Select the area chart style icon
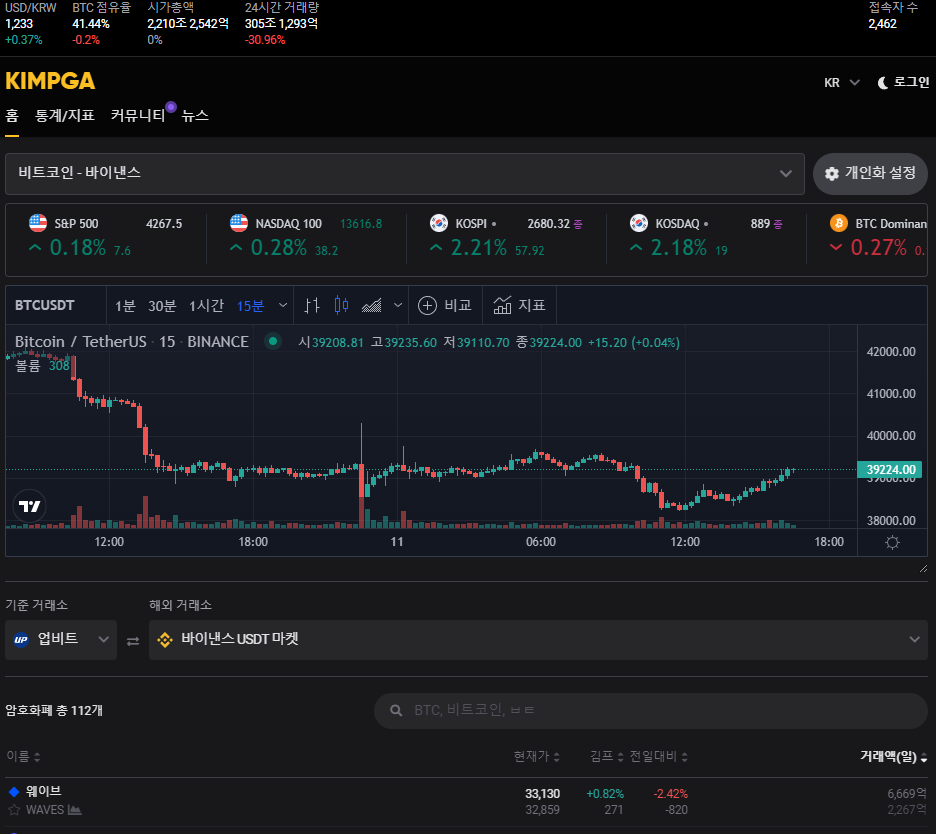Viewport: 936px width, 834px height. tap(371, 306)
